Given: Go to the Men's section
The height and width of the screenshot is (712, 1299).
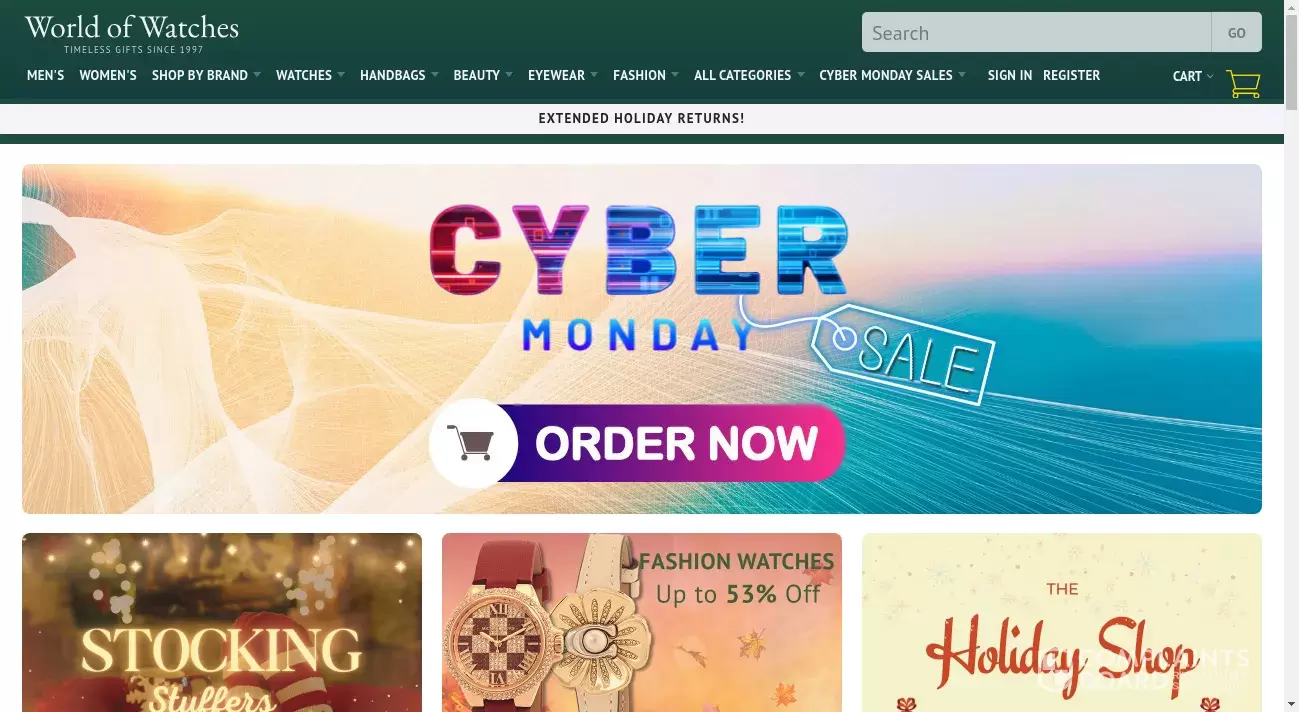Looking at the screenshot, I should tap(45, 75).
